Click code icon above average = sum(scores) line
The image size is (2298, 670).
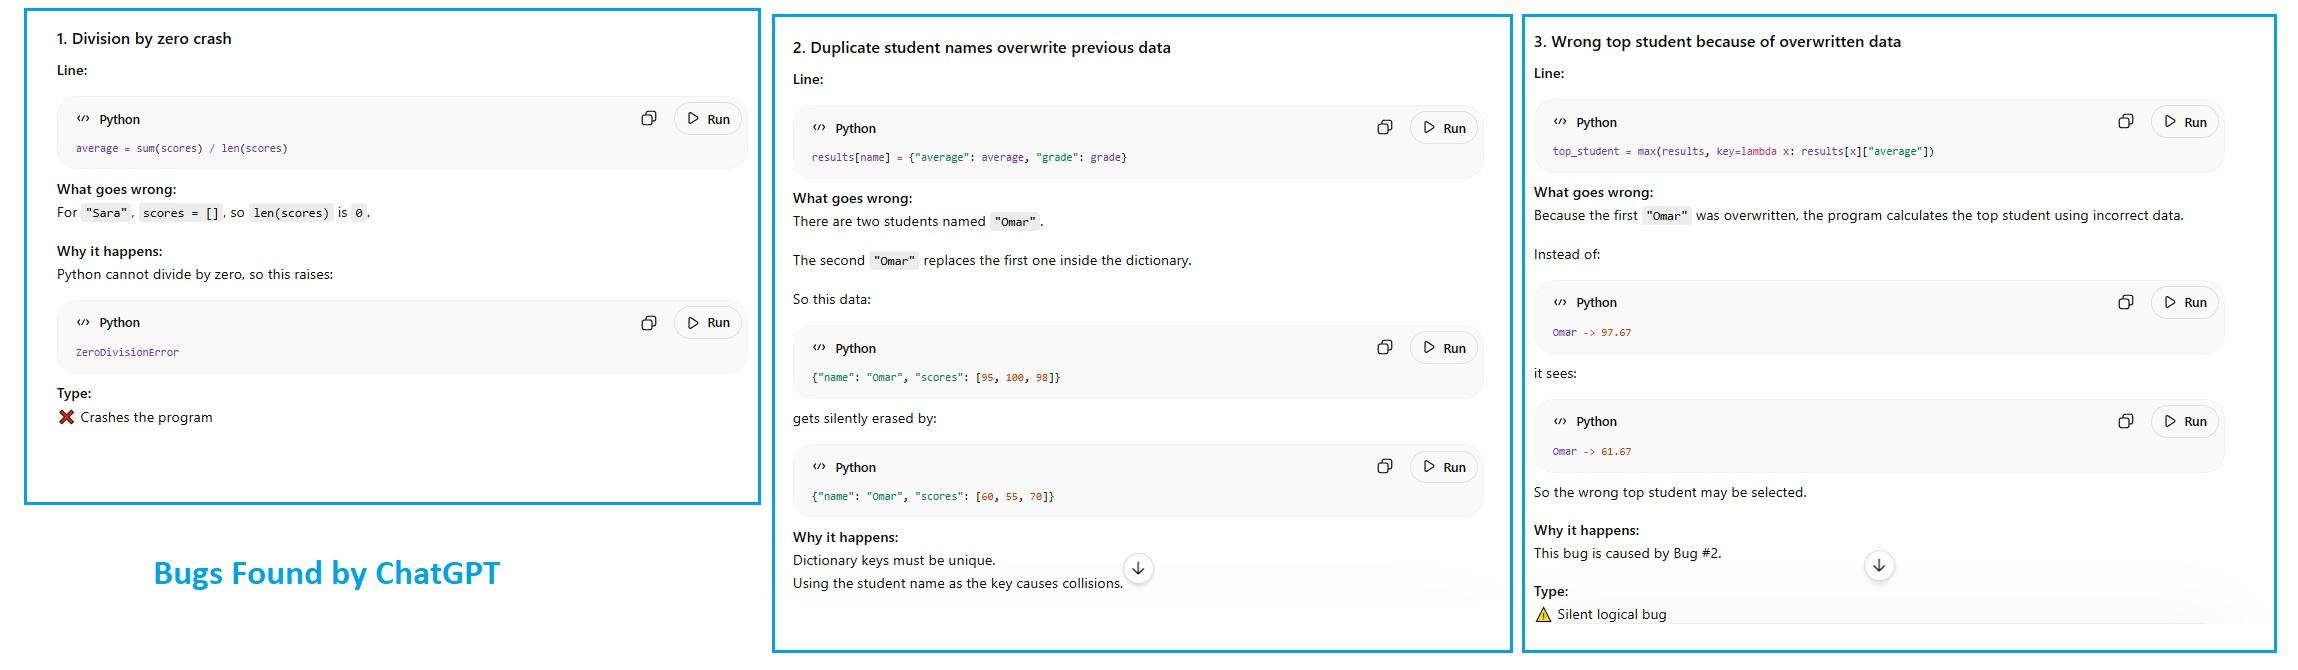(x=83, y=119)
